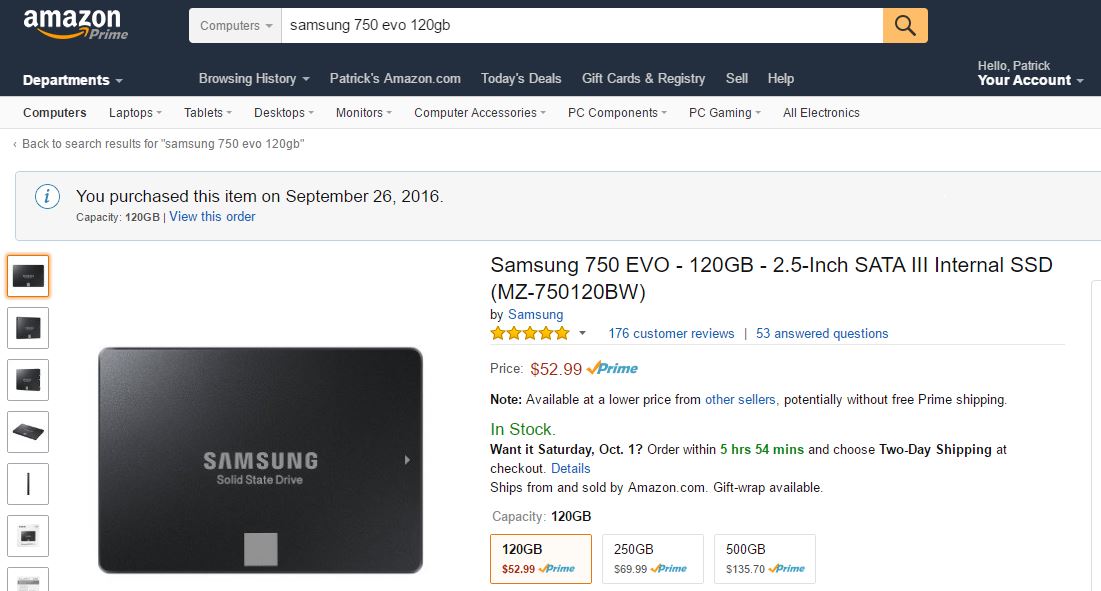Click the Prime badge next to $52.99 price
This screenshot has width=1101, height=591.
pyautogui.click(x=612, y=368)
